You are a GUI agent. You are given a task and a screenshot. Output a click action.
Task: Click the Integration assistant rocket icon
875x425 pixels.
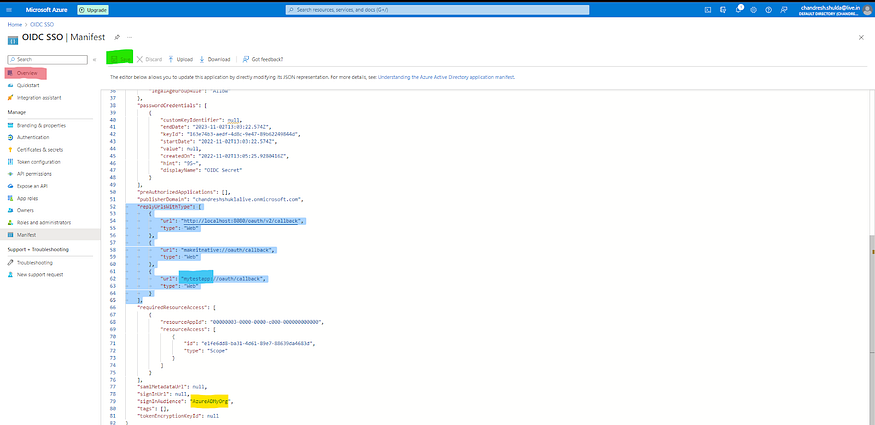click(11, 98)
